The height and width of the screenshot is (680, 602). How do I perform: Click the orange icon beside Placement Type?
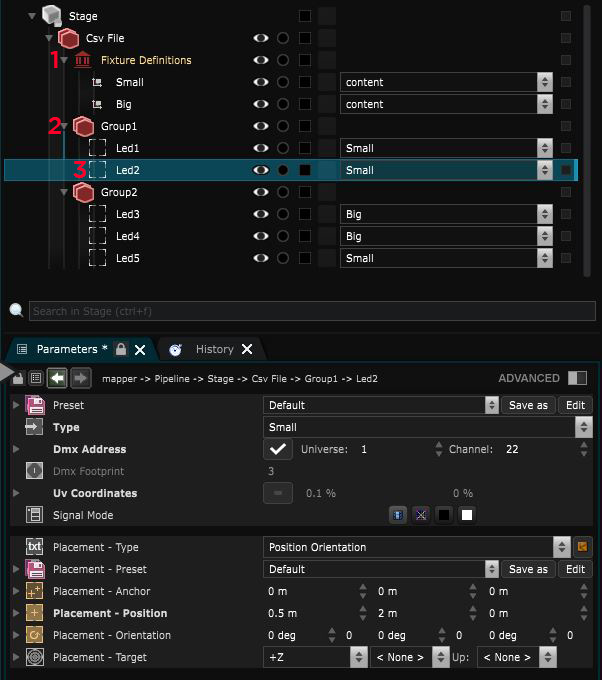[582, 547]
